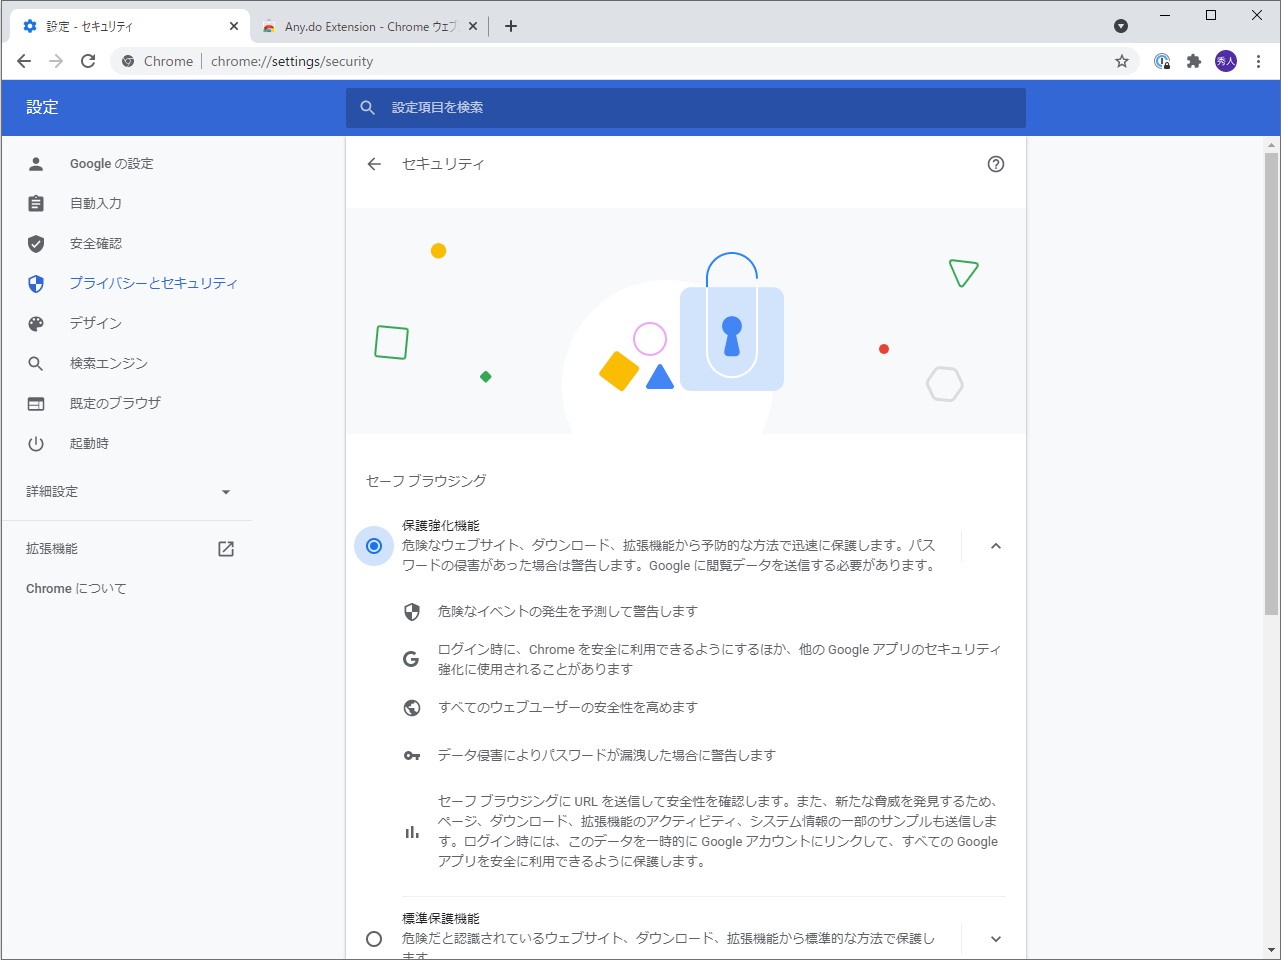
Task: Open the extensions puzzle piece icon
Action: 1193,61
